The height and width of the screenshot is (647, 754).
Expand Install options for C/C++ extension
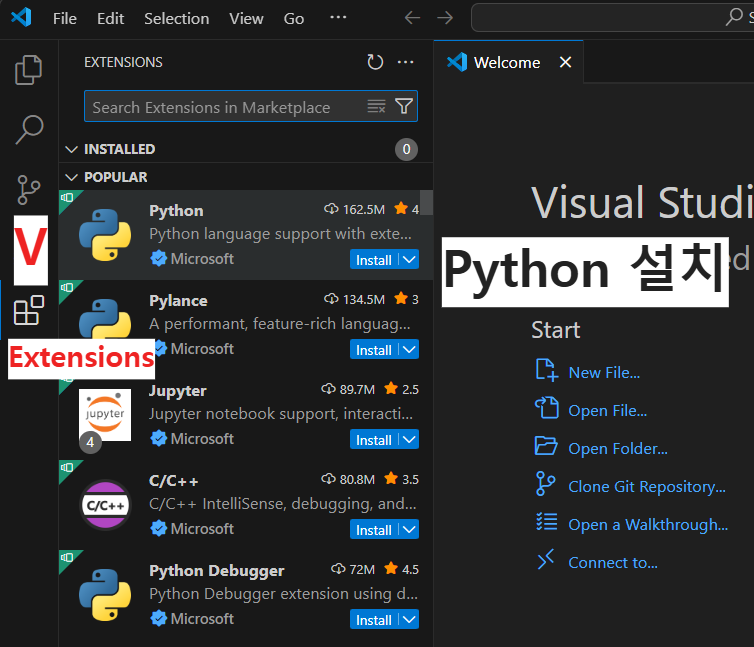click(409, 530)
